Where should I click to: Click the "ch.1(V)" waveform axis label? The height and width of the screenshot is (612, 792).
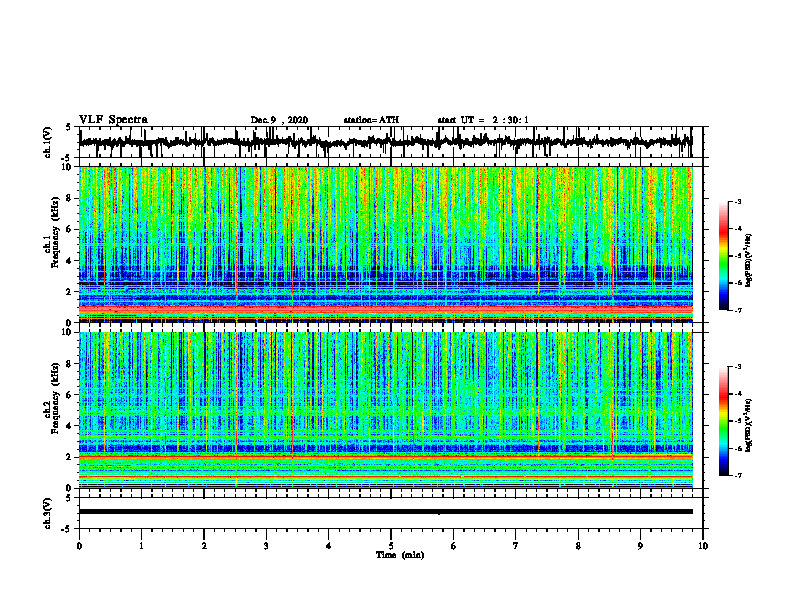coord(48,142)
